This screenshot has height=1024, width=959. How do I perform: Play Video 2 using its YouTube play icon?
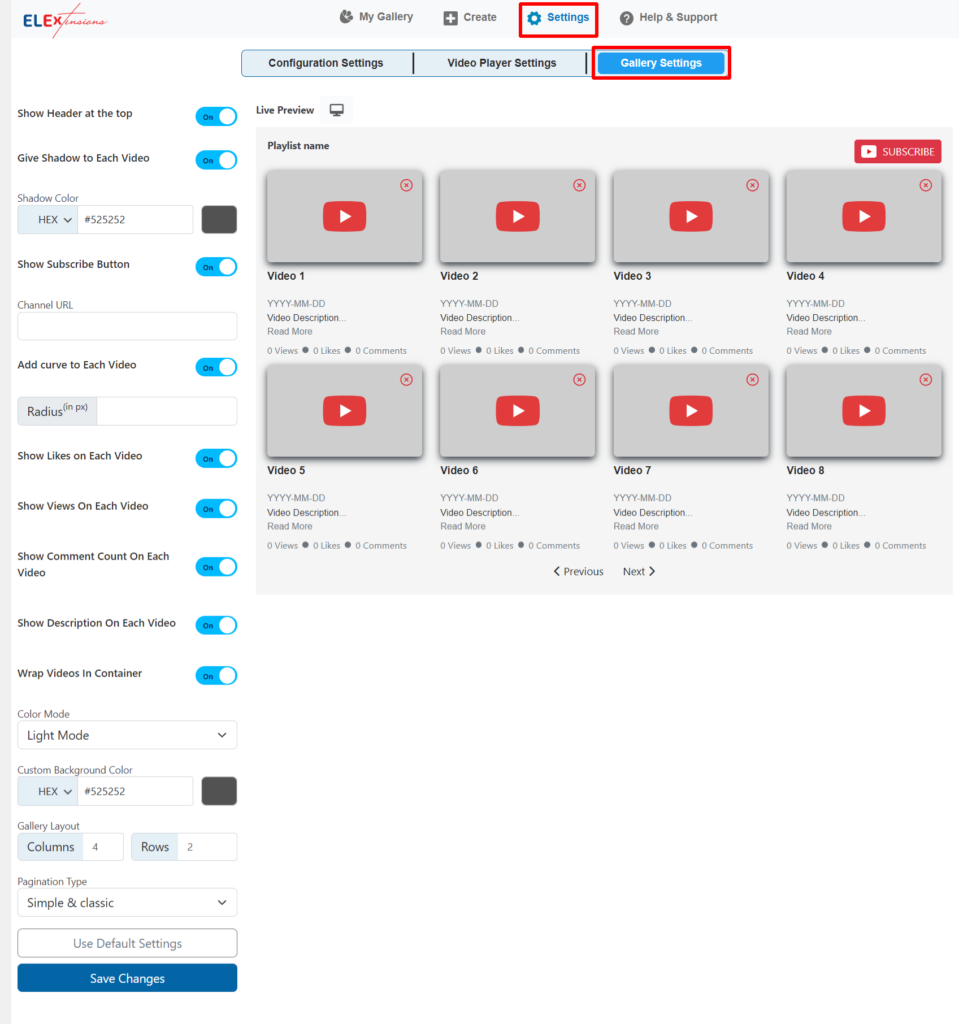pyautogui.click(x=517, y=217)
